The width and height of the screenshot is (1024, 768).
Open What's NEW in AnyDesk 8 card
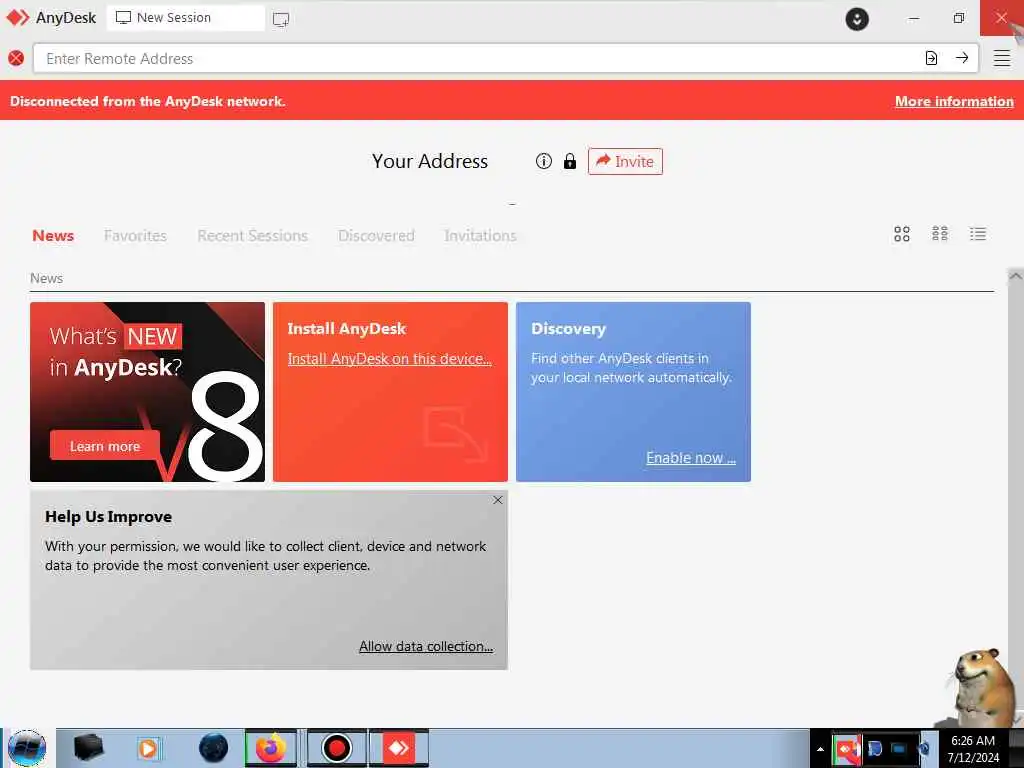tap(148, 392)
